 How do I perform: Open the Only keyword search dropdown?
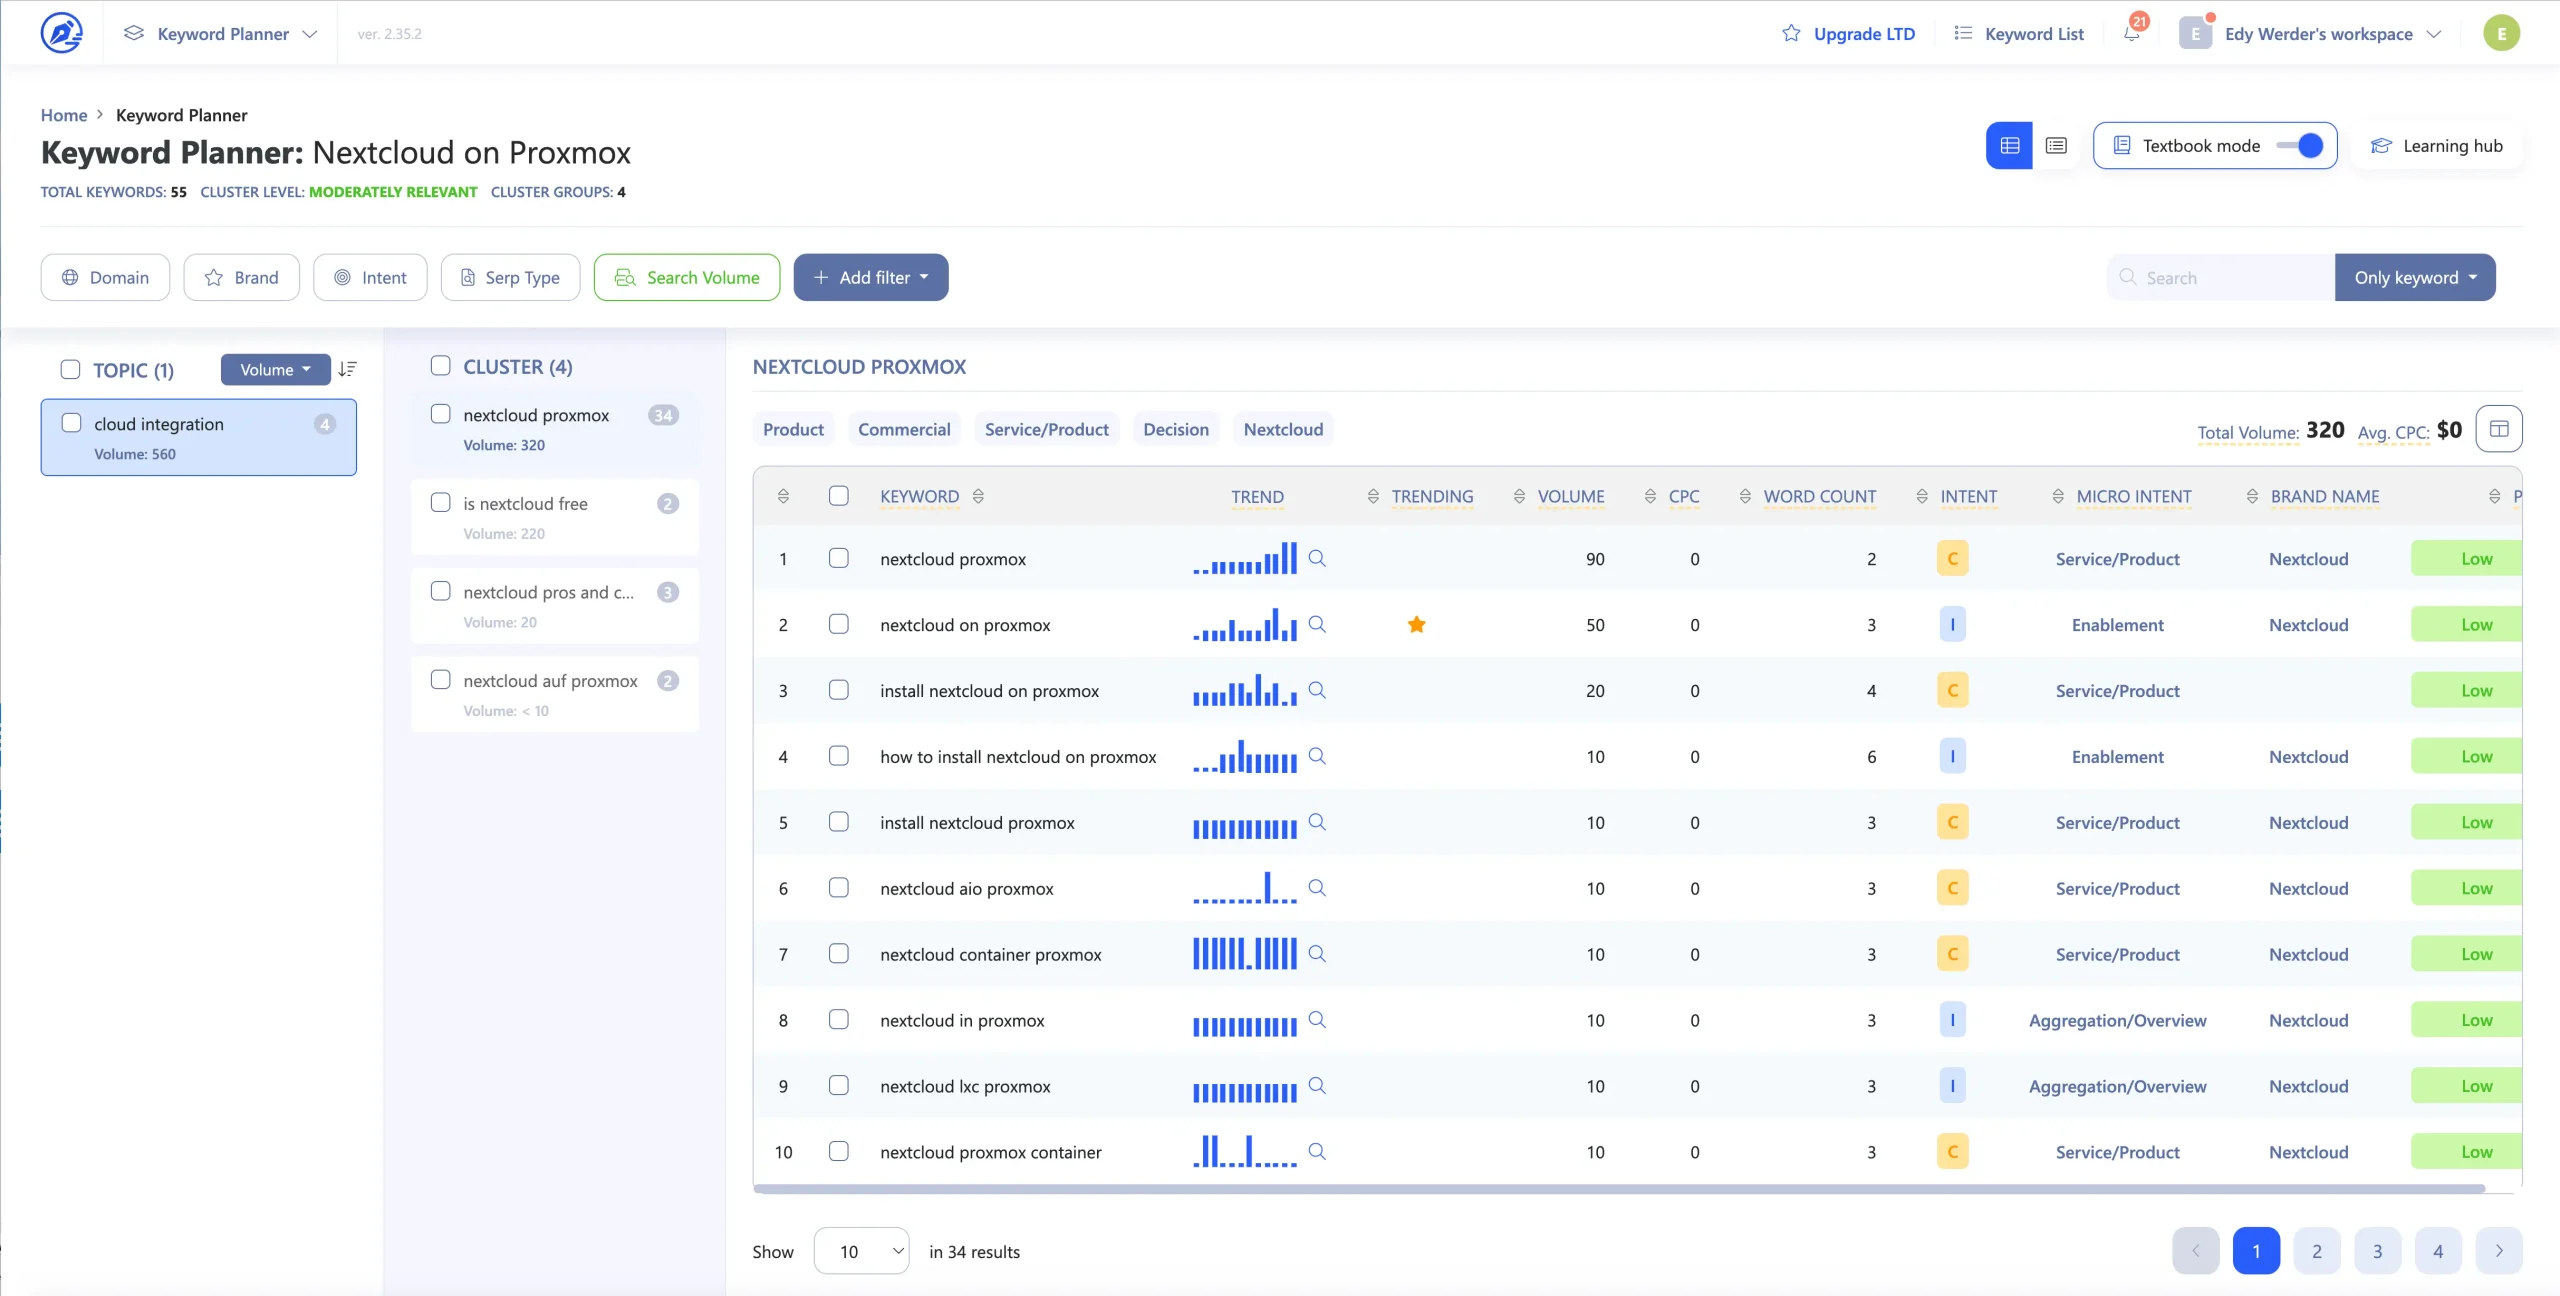pos(2415,277)
